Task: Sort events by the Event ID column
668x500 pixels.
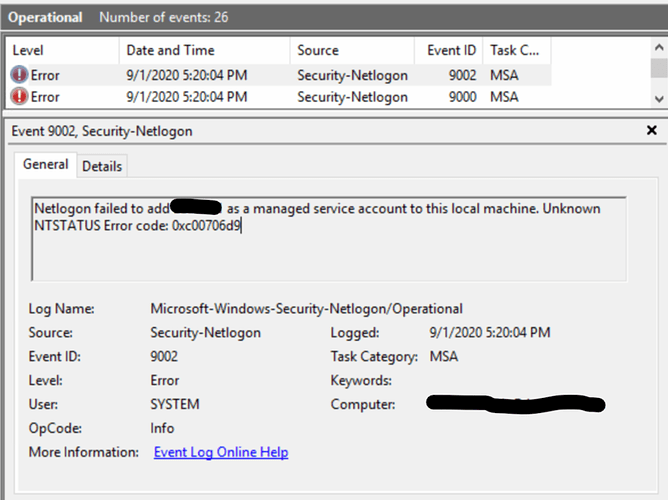Action: (x=445, y=50)
